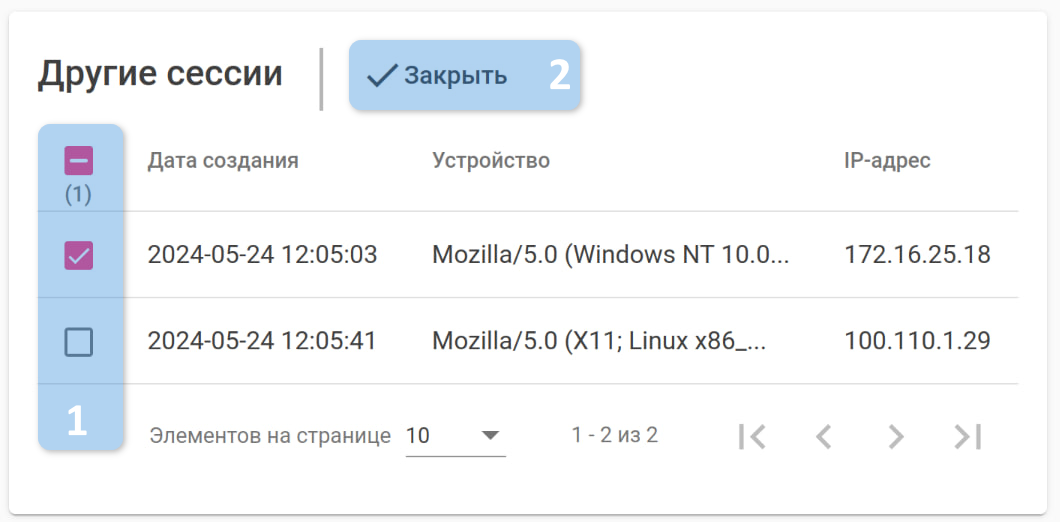Sort by the Устройство column header
This screenshot has width=1060, height=522.
[x=491, y=160]
